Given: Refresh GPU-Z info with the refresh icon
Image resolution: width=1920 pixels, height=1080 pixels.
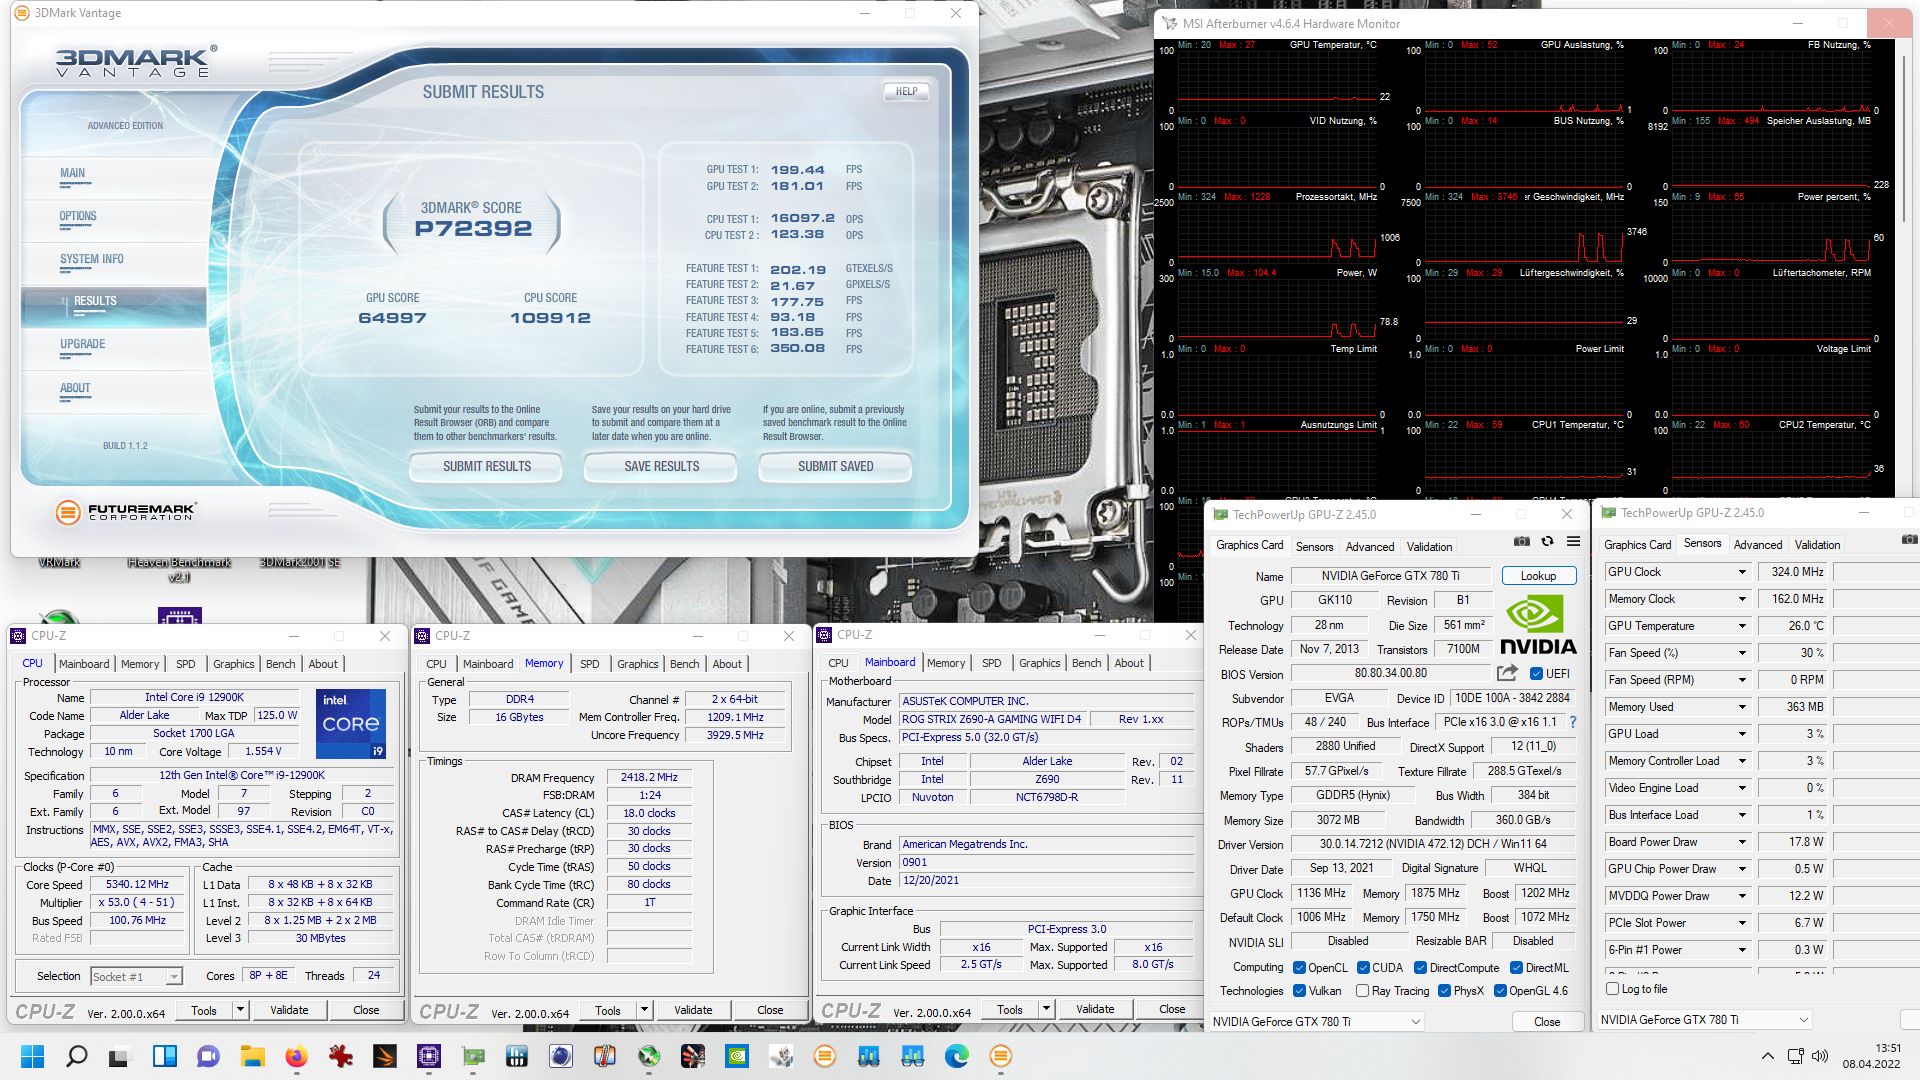Looking at the screenshot, I should click(x=1547, y=541).
